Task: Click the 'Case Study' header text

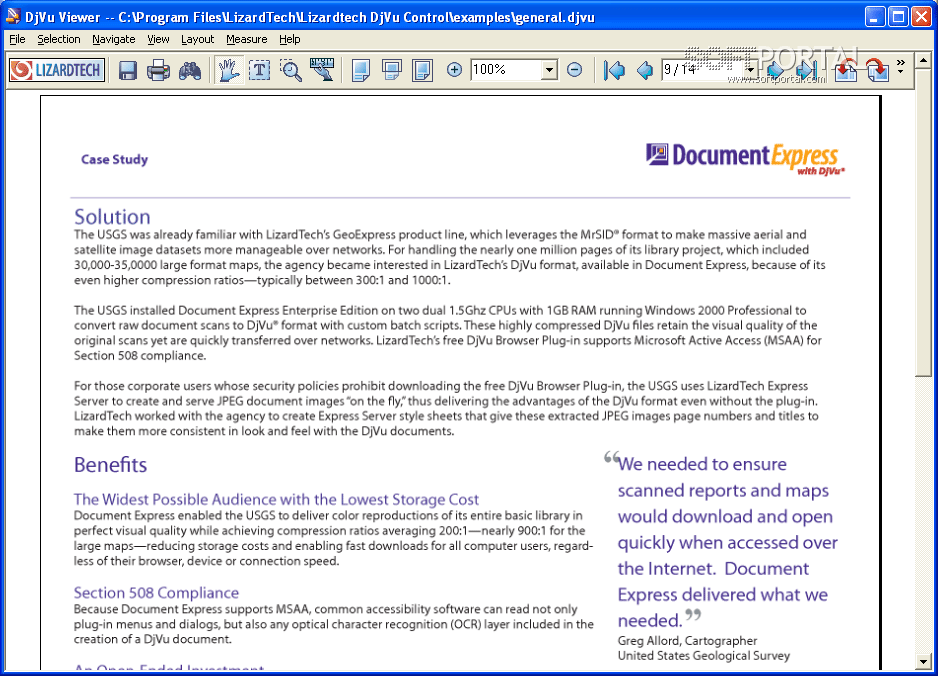Action: (x=114, y=160)
